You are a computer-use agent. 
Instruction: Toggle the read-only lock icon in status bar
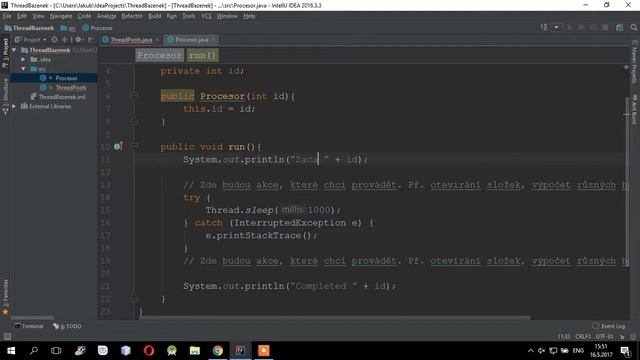point(622,336)
